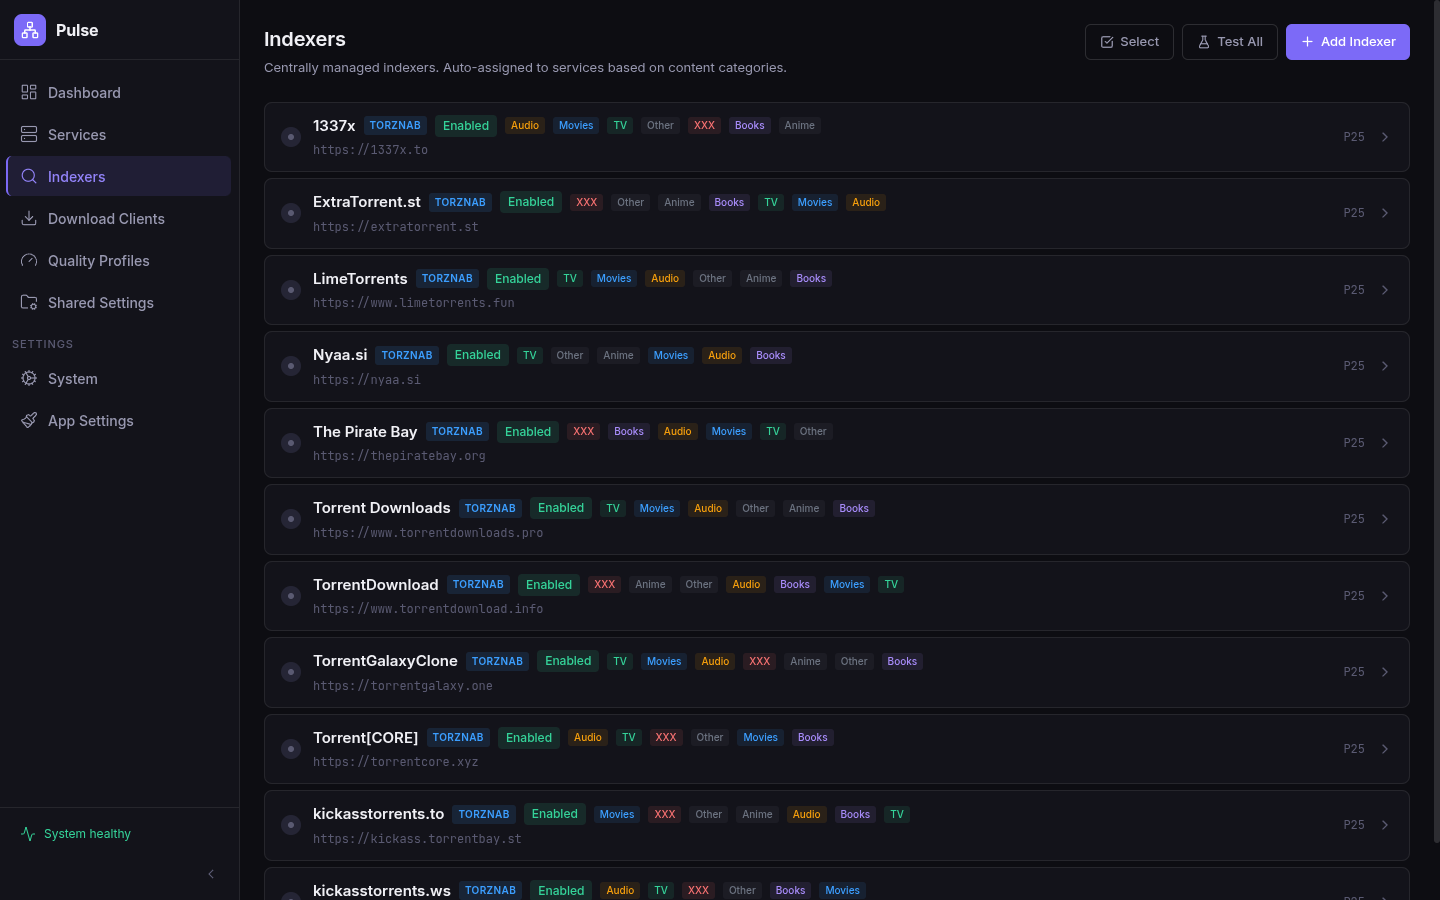Expand the TorrentGalaxyClone row chevron
Image resolution: width=1440 pixels, height=900 pixels.
1385,672
